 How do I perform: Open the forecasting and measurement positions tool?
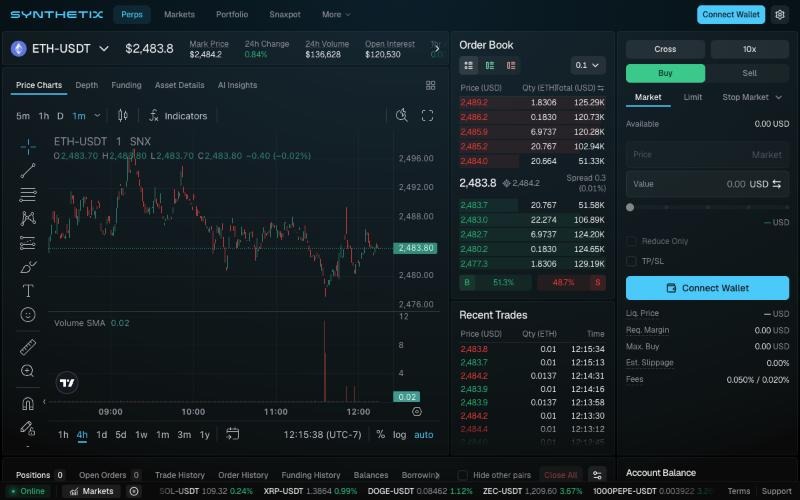[28, 243]
